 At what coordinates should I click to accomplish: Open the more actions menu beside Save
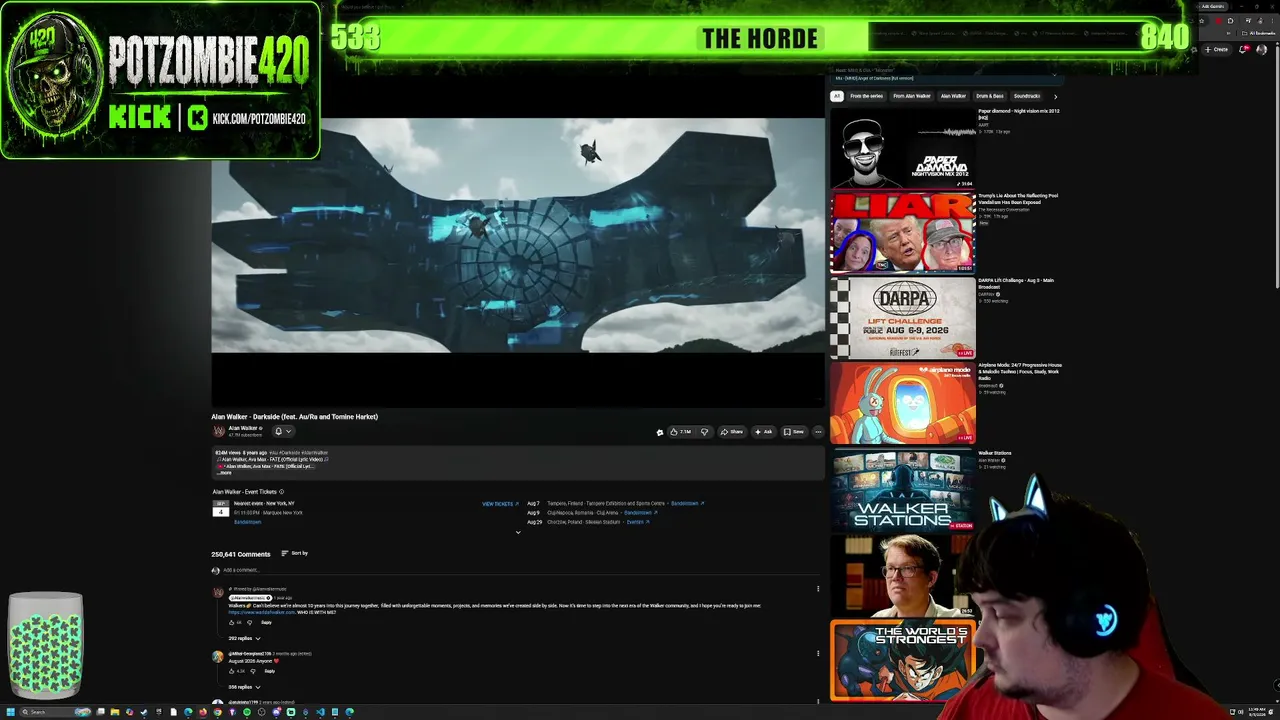click(x=818, y=432)
